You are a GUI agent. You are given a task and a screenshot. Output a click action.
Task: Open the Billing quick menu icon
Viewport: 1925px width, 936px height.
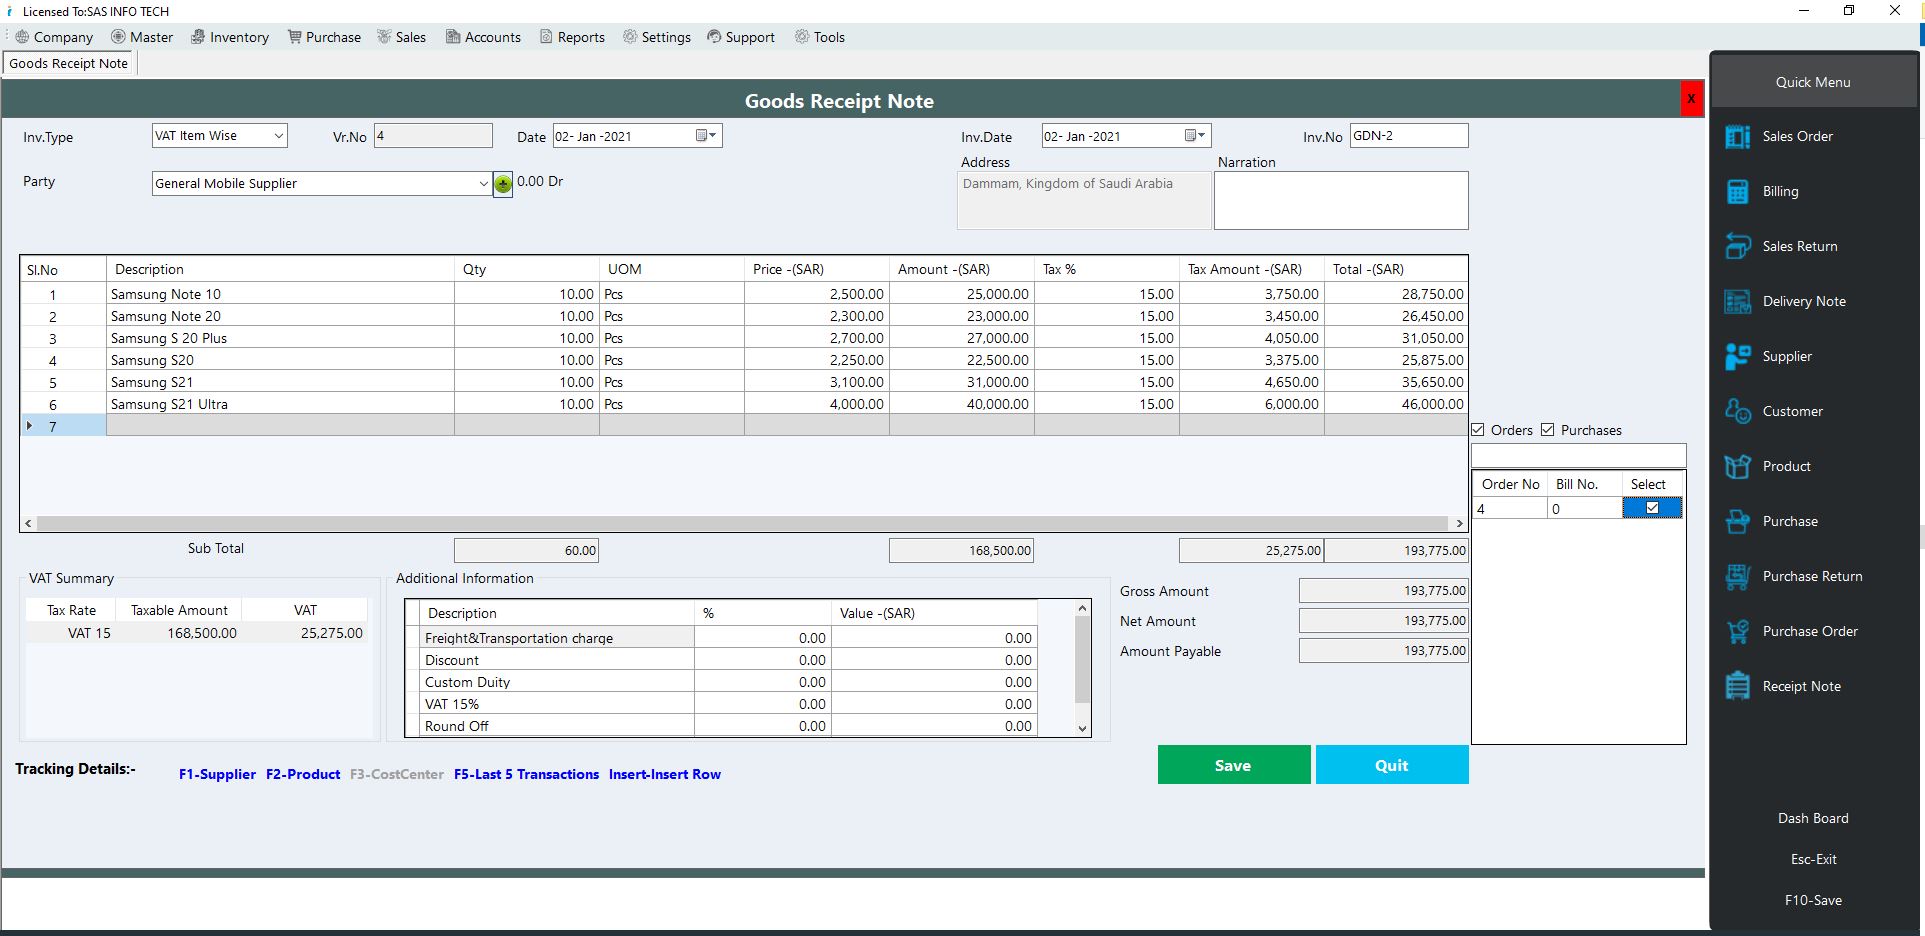1738,191
